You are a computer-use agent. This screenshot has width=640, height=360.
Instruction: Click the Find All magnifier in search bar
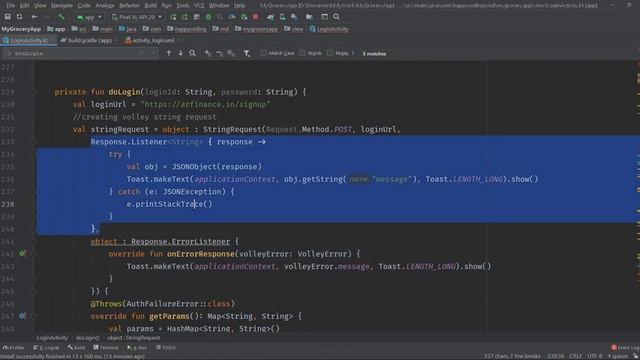192,53
